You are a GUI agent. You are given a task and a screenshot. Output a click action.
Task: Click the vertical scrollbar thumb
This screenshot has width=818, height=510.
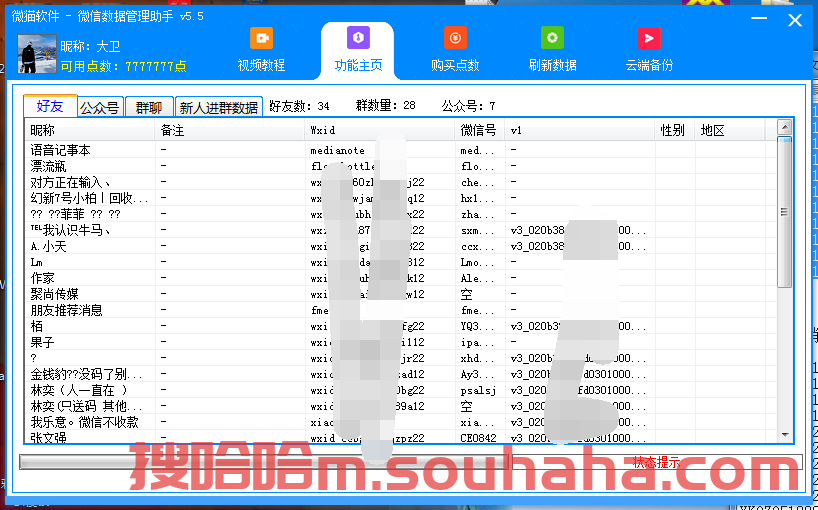click(784, 212)
